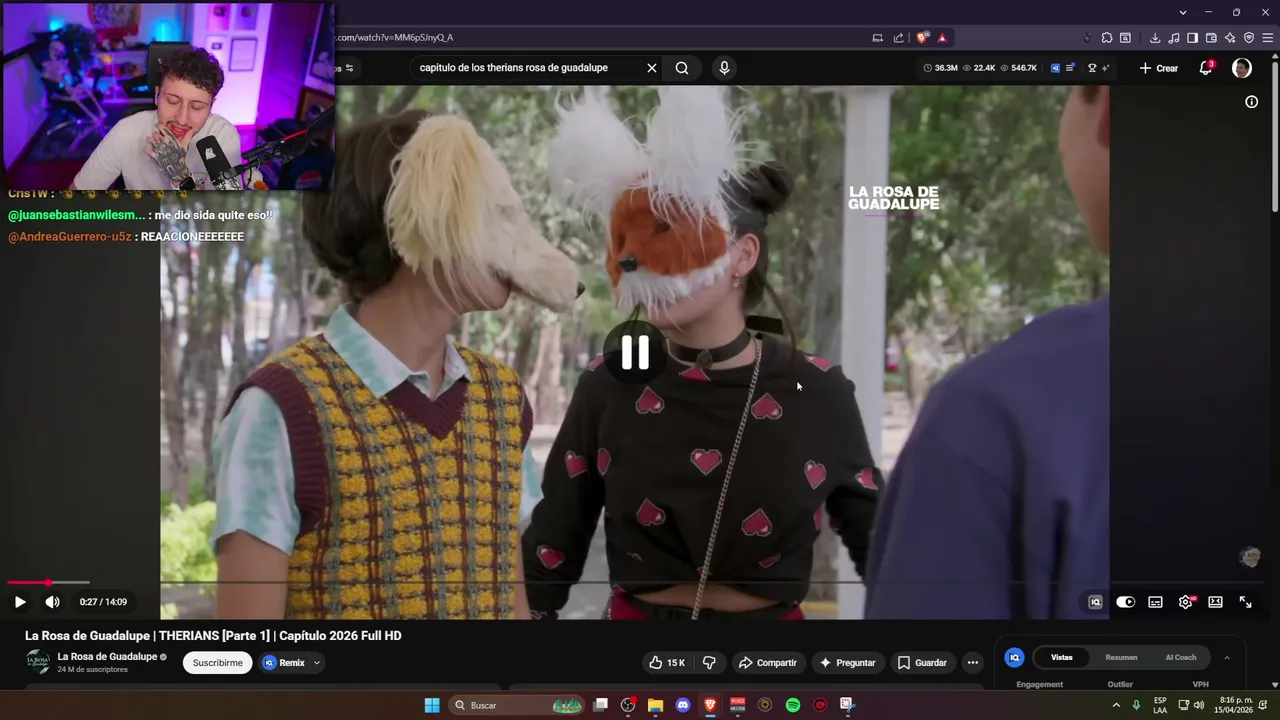
Task: Click the Outlier column label
Action: click(x=1120, y=685)
